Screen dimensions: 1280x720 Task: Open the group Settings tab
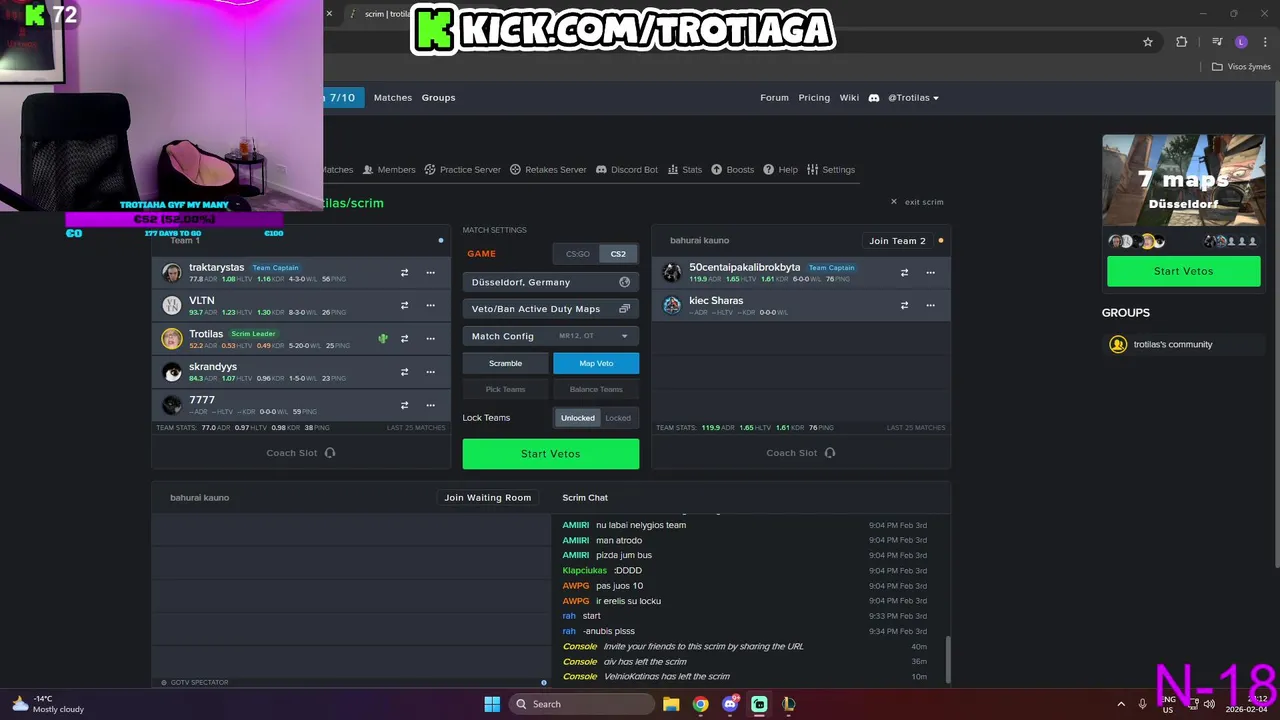pyautogui.click(x=831, y=170)
